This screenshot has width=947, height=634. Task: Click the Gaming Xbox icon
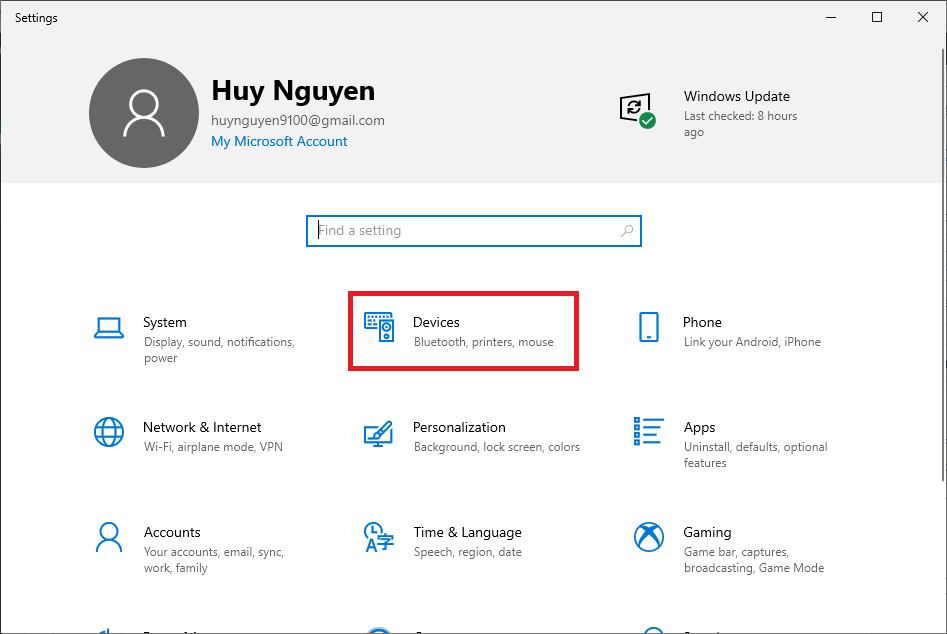[648, 537]
